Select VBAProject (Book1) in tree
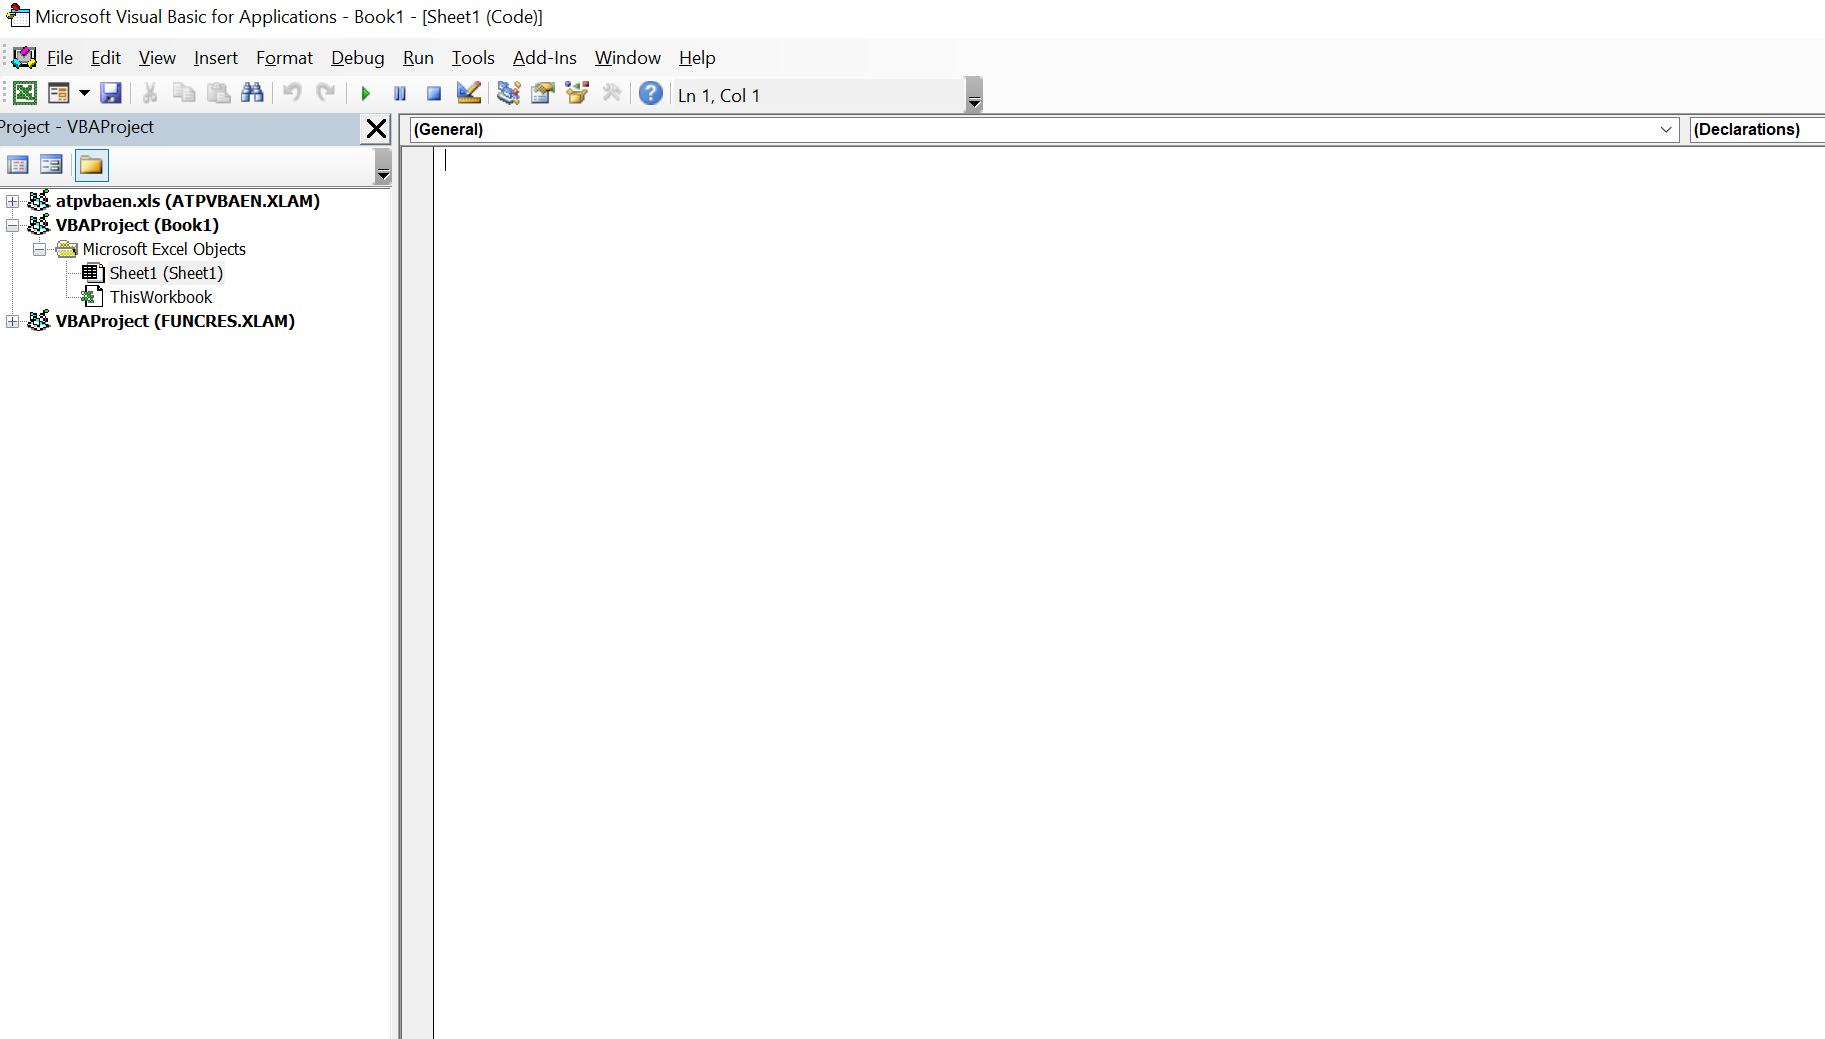The height and width of the screenshot is (1039, 1825). click(137, 225)
